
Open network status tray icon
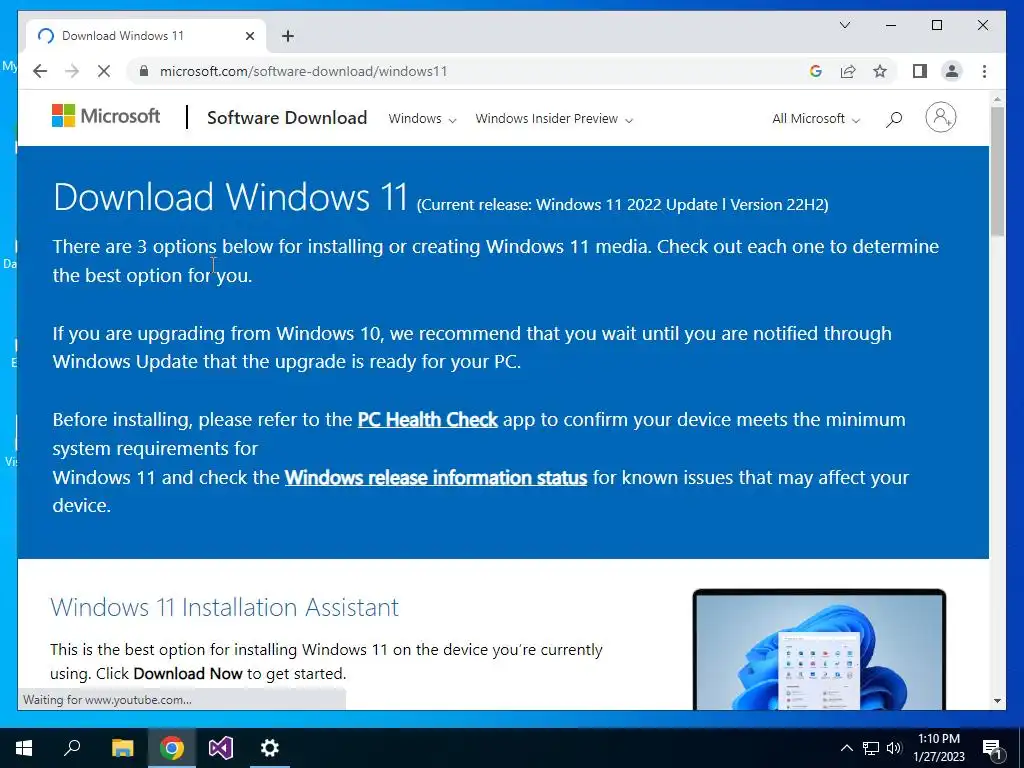click(x=871, y=748)
